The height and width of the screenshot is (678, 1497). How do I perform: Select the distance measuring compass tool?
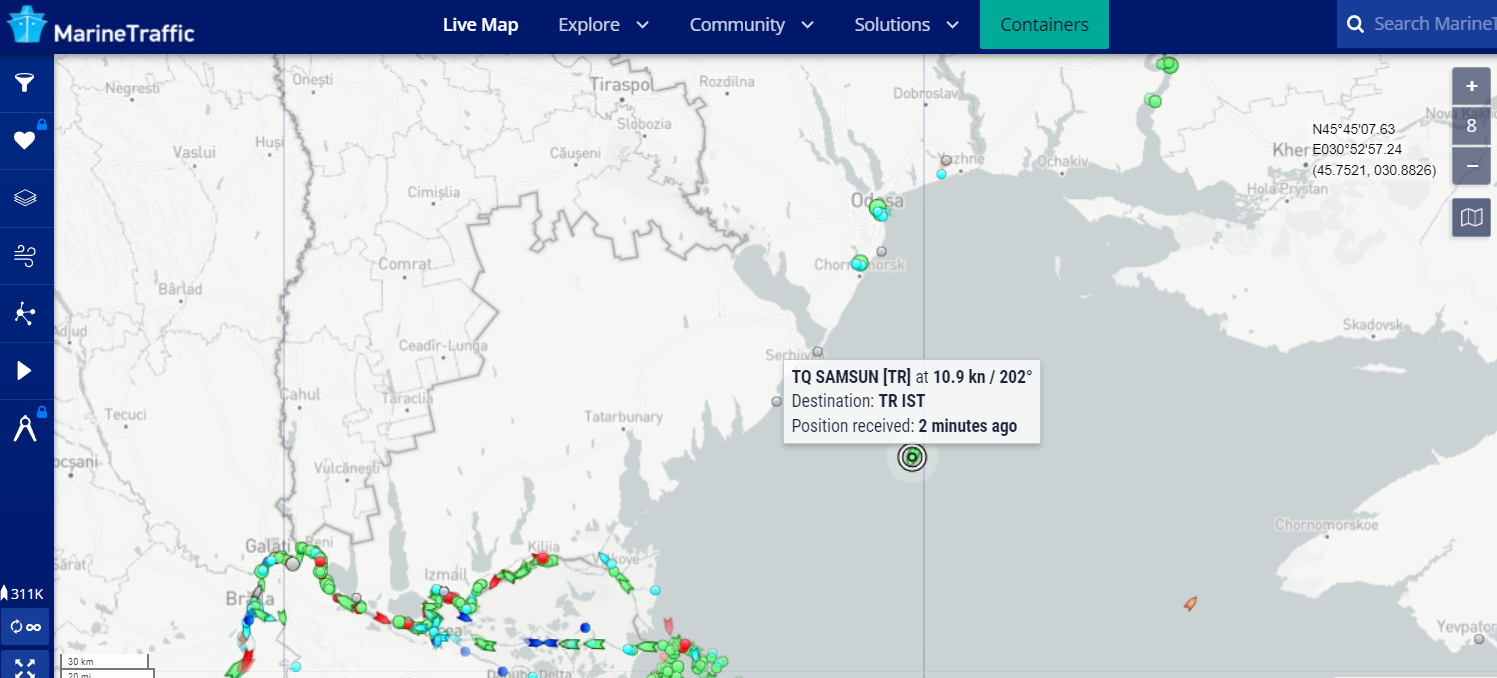pos(25,429)
